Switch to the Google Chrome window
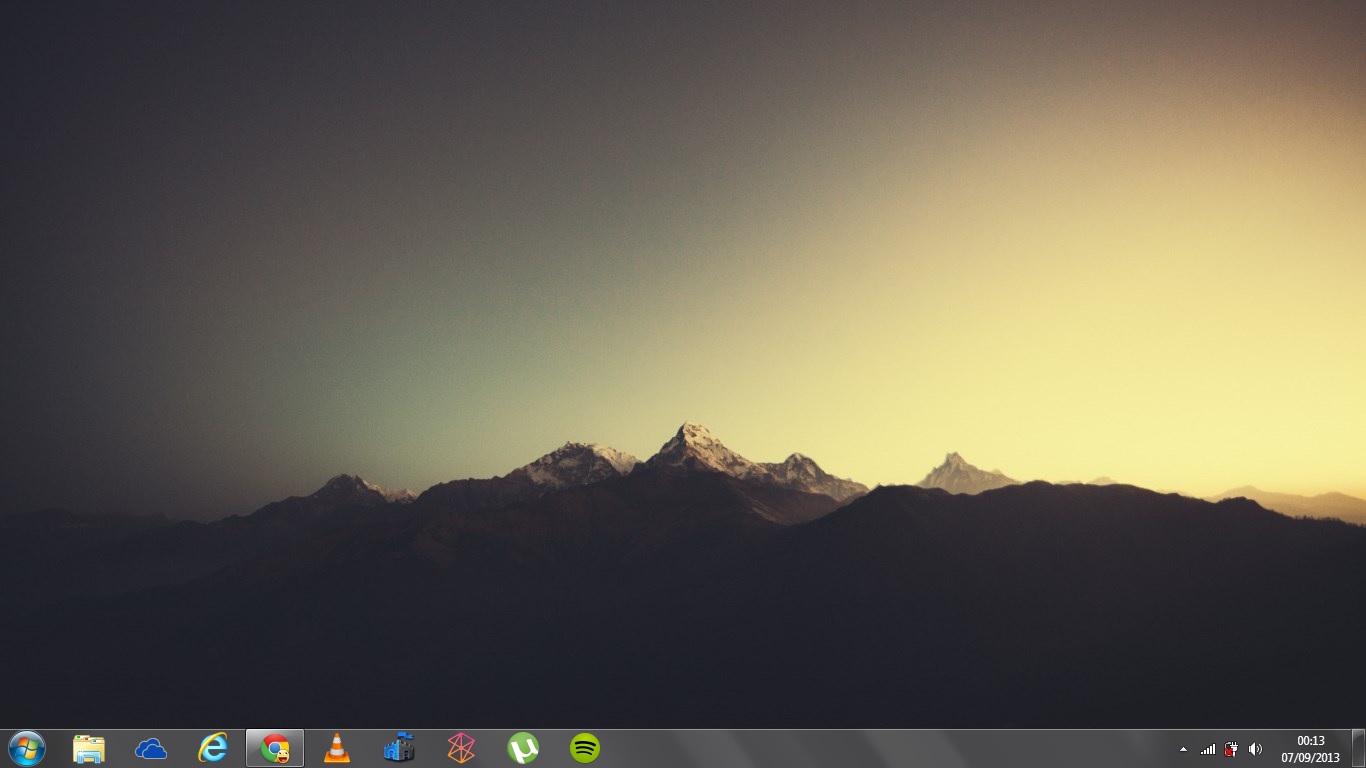The width and height of the screenshot is (1366, 768). pos(275,748)
